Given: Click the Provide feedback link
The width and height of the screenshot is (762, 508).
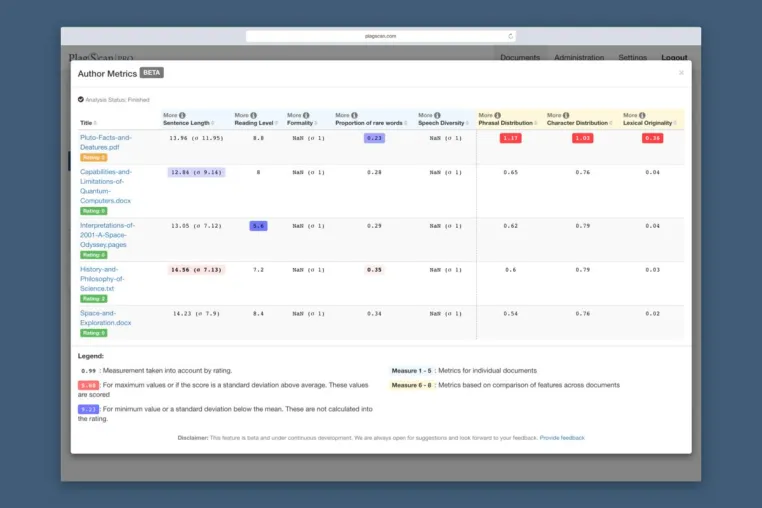Looking at the screenshot, I should (562, 438).
